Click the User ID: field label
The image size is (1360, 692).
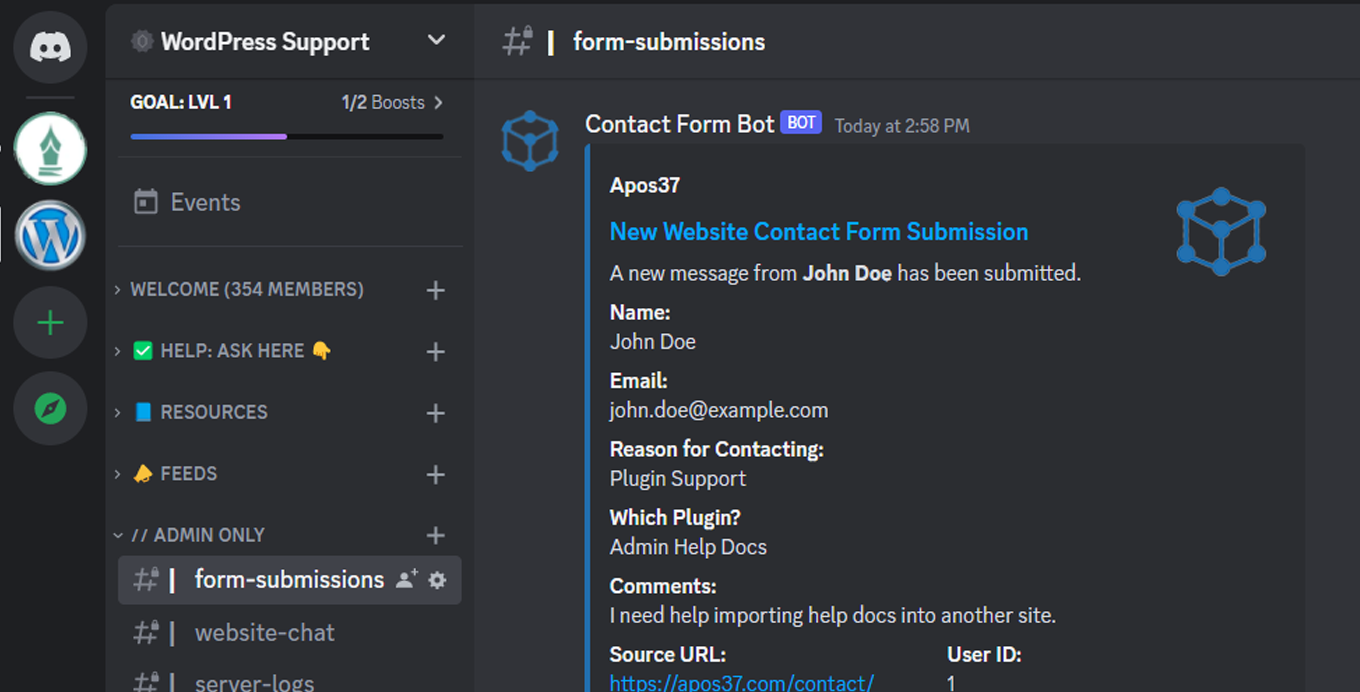click(x=984, y=655)
